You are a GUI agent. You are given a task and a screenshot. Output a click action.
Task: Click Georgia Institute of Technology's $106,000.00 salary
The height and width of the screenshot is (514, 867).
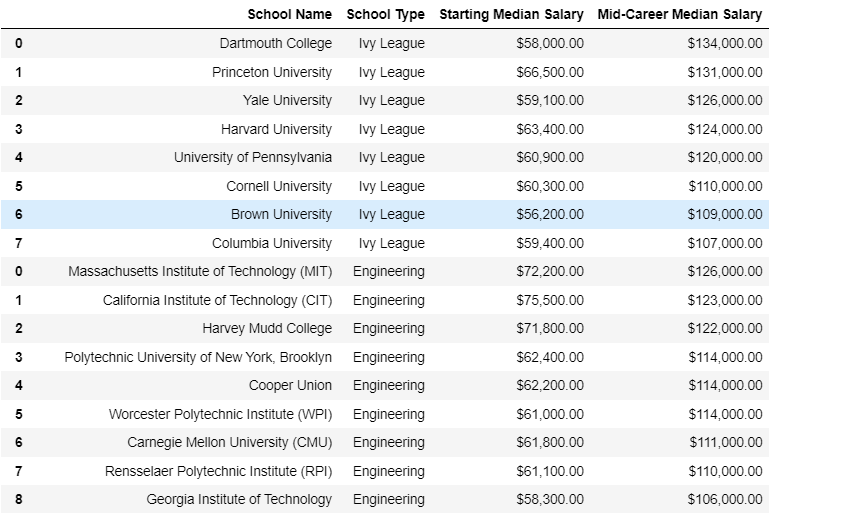(x=725, y=499)
